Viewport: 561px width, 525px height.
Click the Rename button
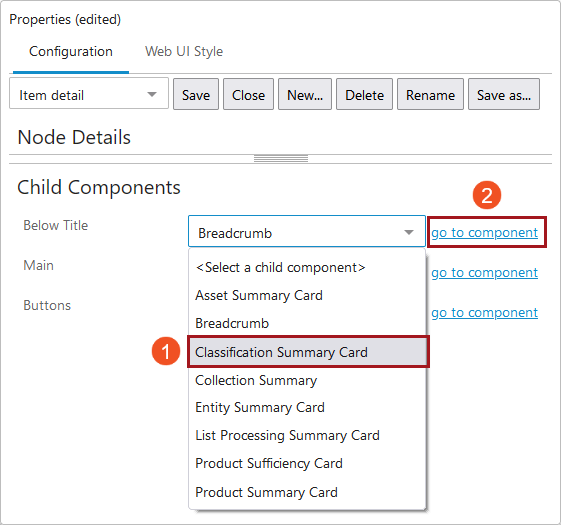[430, 94]
